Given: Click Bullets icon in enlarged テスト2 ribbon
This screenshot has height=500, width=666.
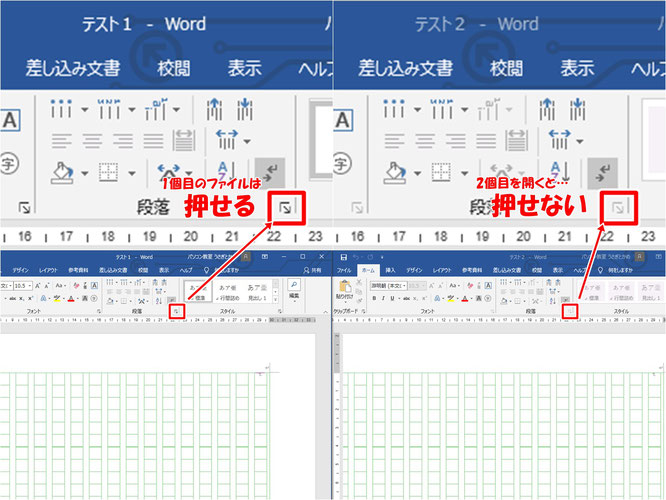Looking at the screenshot, I should (x=394, y=109).
